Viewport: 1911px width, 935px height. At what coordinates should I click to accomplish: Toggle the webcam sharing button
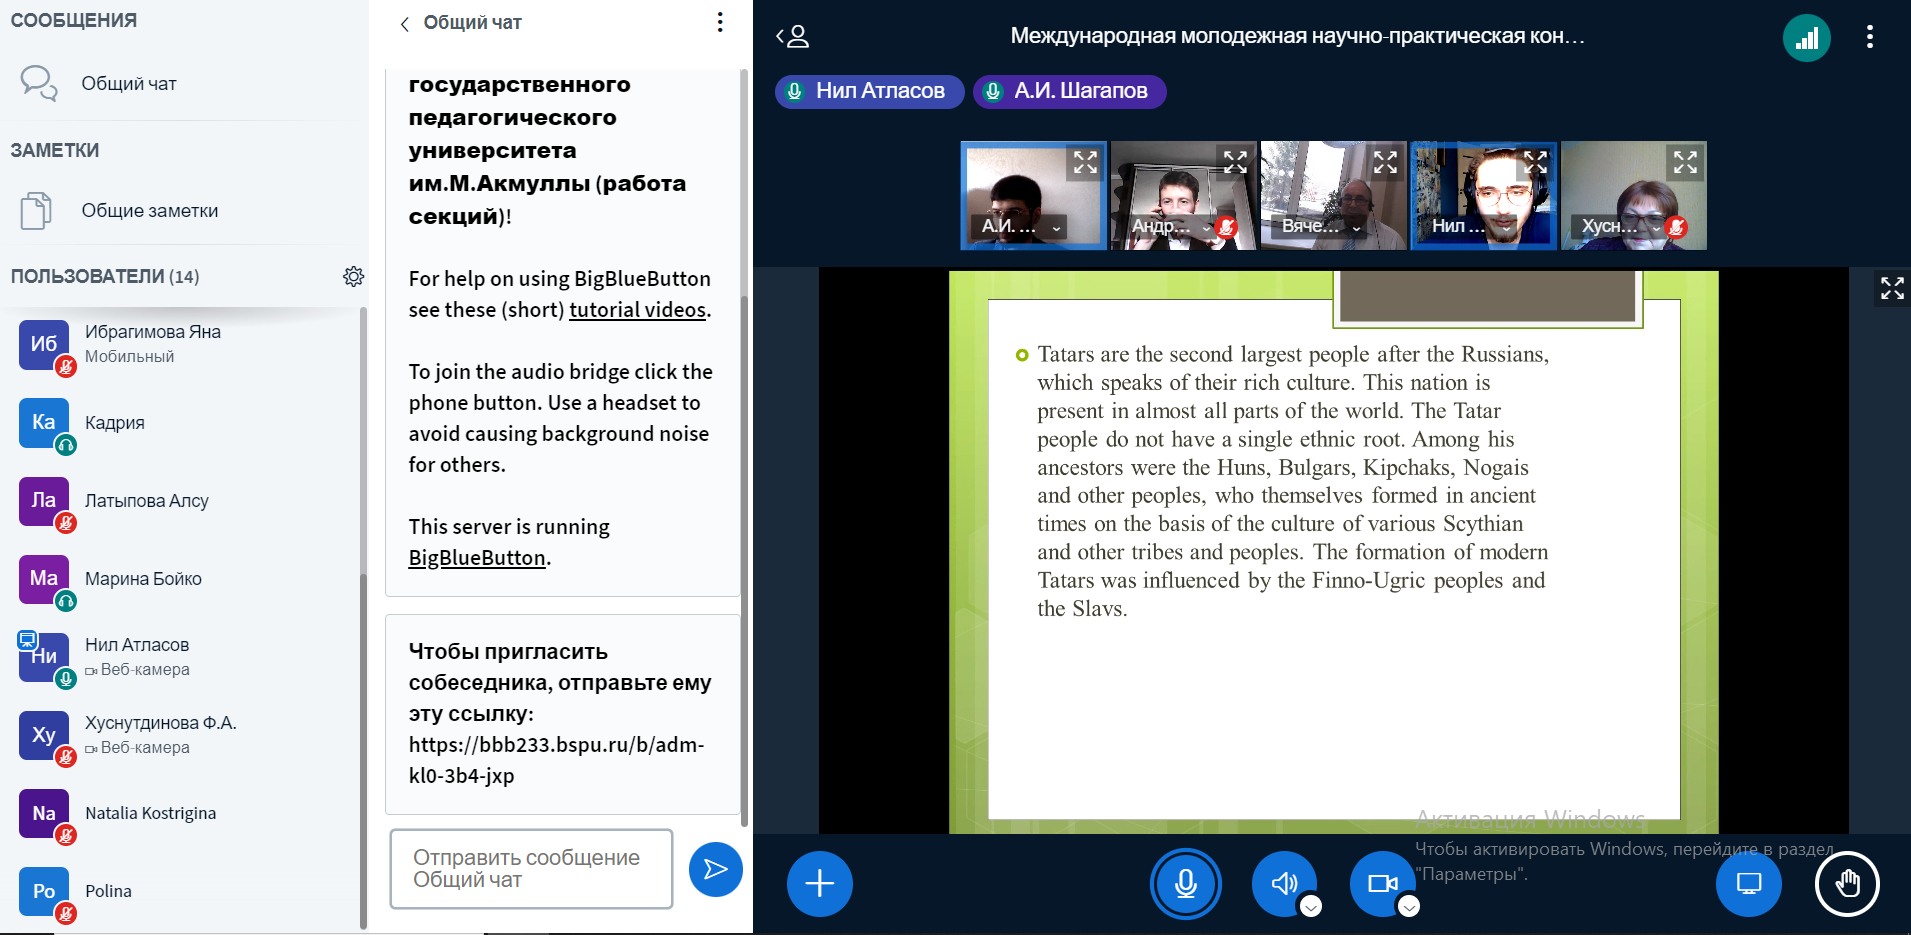(1382, 883)
